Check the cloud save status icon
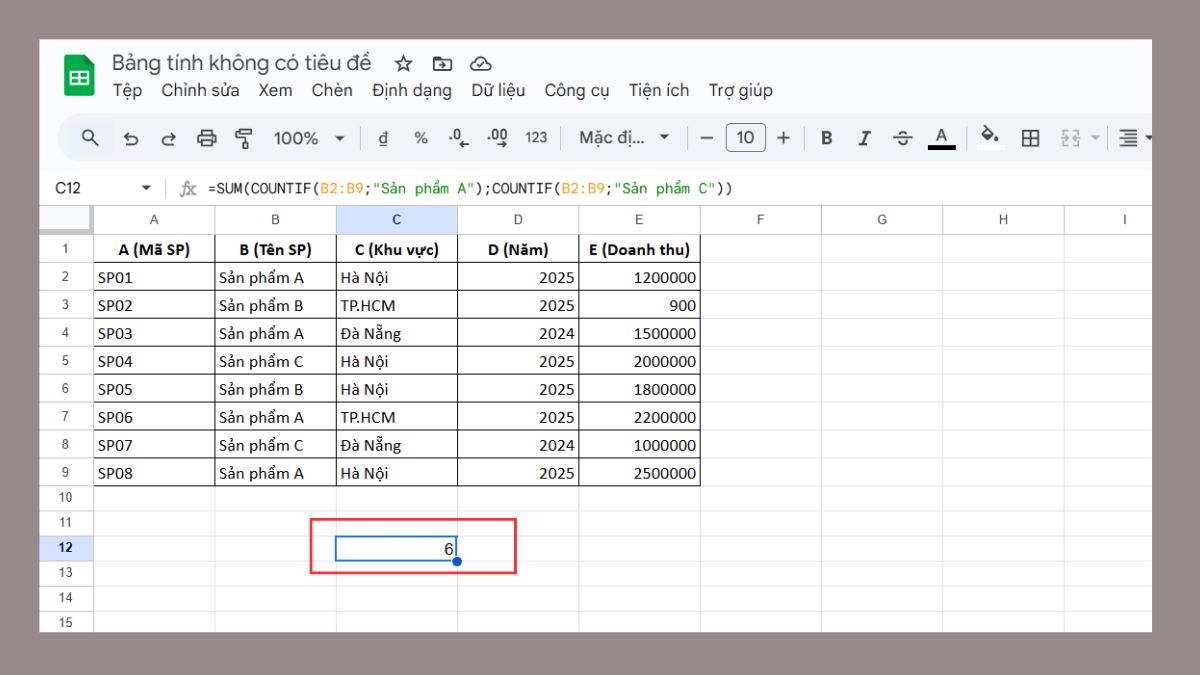Screen dimensions: 1200x675 pos(481,64)
